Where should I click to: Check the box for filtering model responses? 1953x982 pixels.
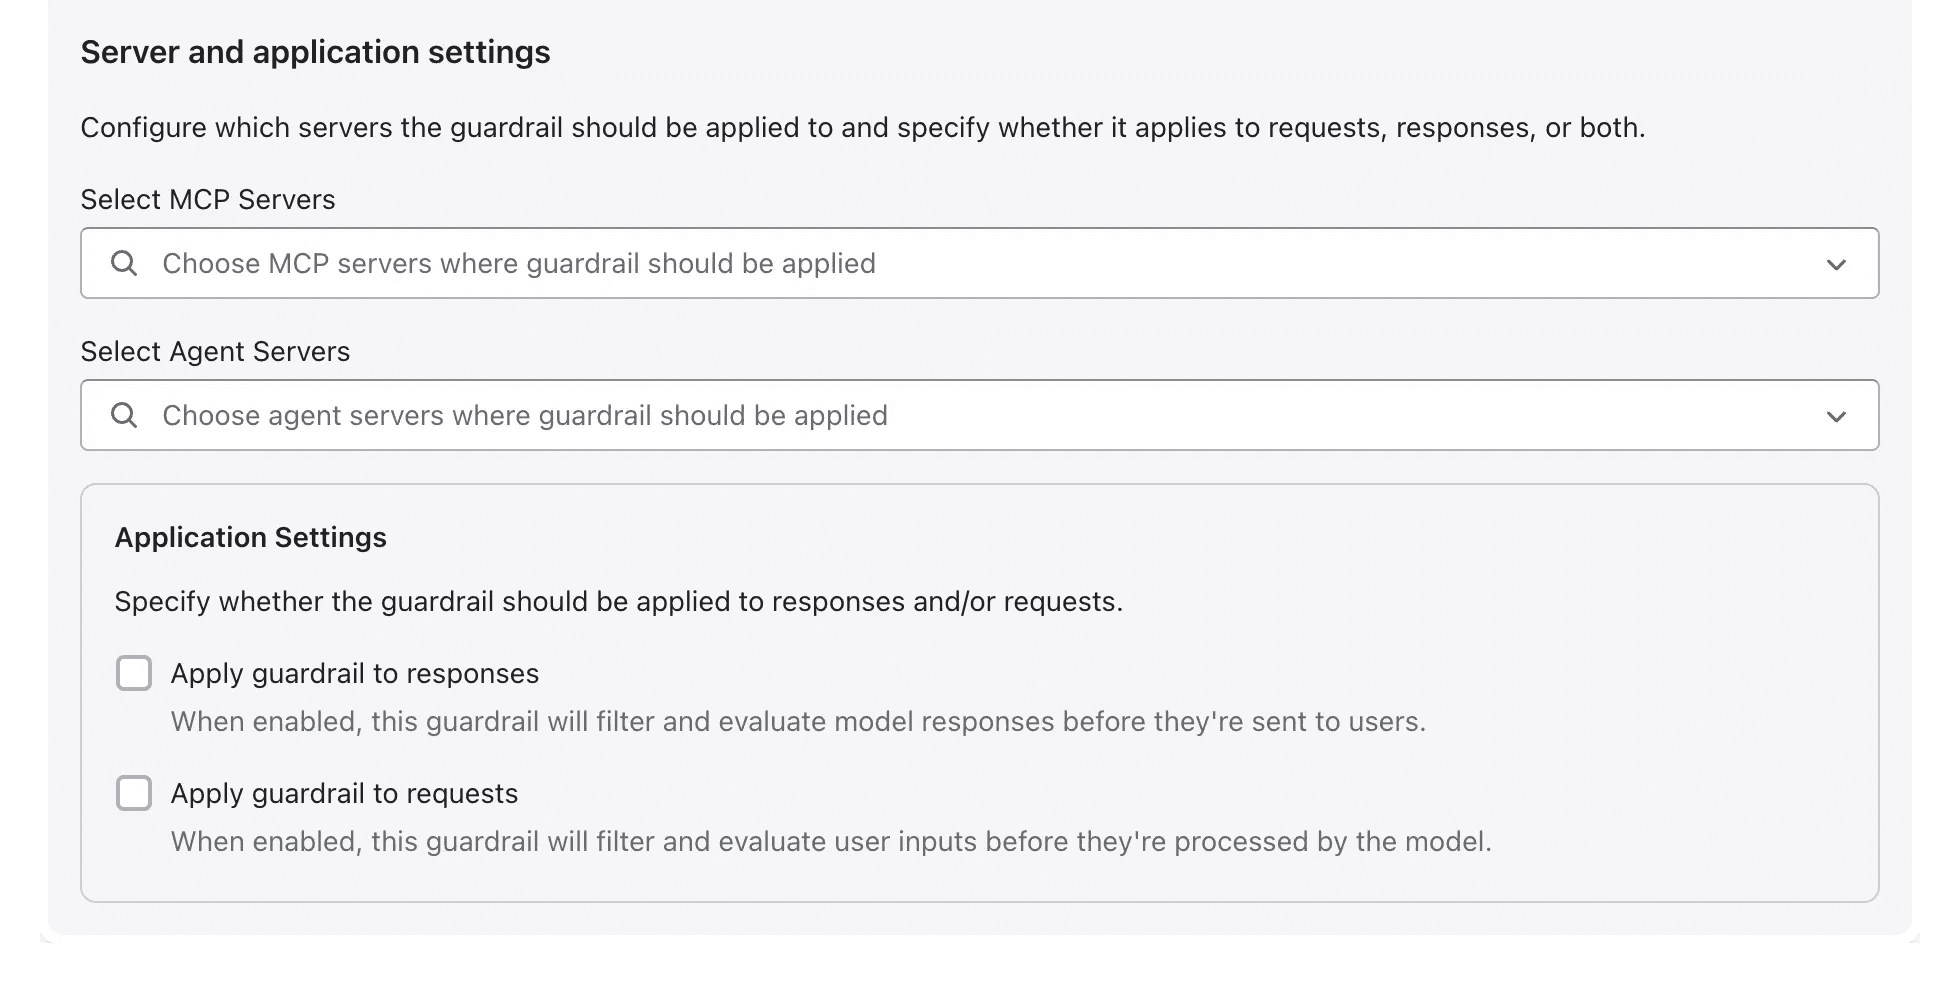pyautogui.click(x=133, y=673)
